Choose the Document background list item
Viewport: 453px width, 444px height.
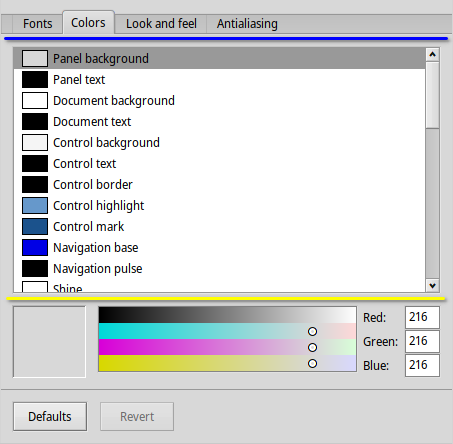(219, 101)
